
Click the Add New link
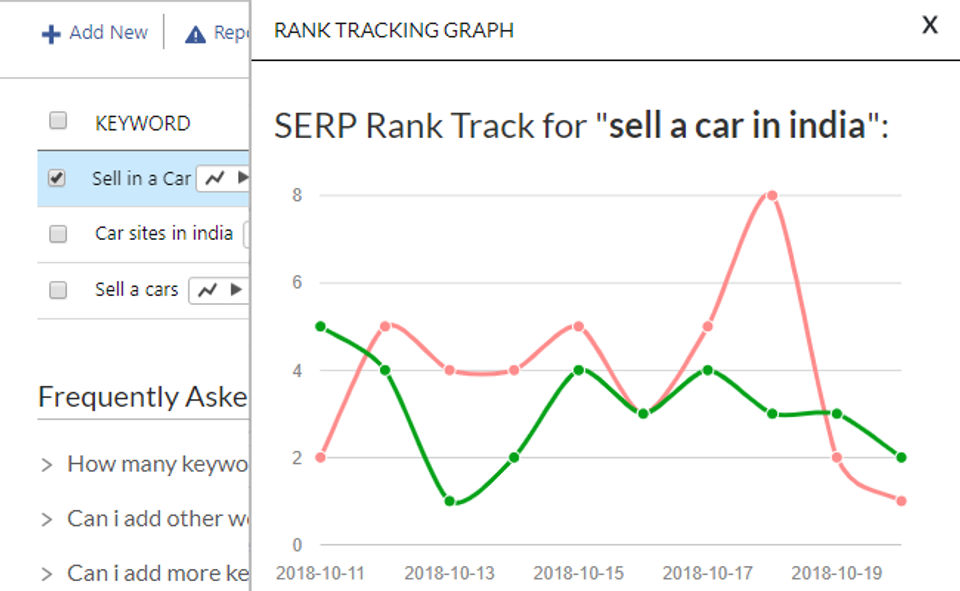pyautogui.click(x=108, y=33)
